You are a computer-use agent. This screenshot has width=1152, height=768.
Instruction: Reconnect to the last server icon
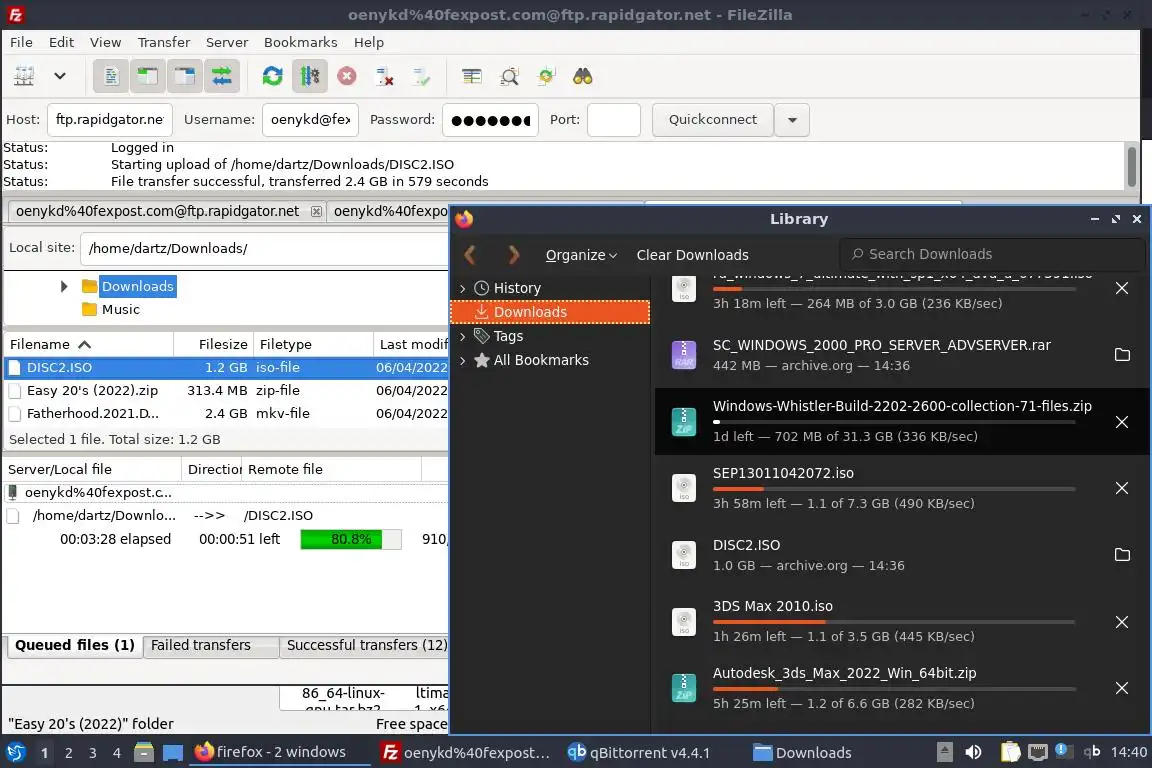point(421,76)
